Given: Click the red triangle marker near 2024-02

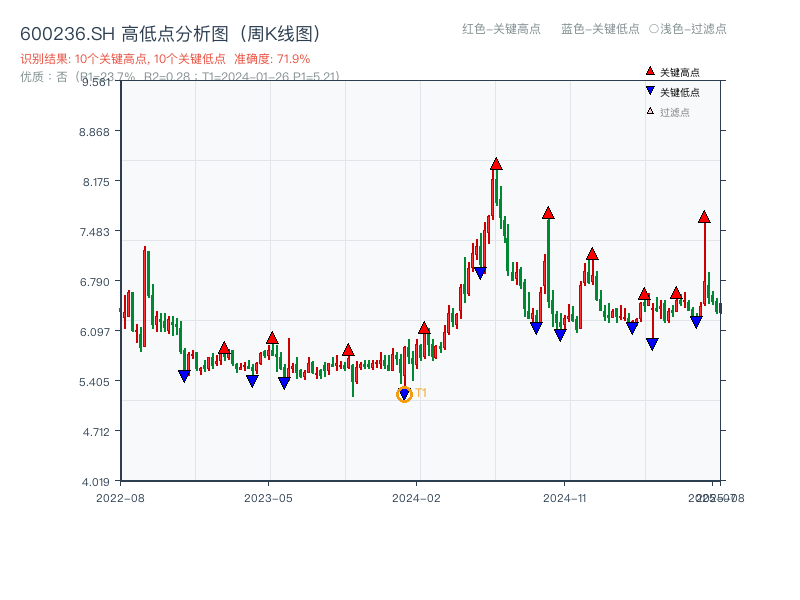Looking at the screenshot, I should [426, 325].
